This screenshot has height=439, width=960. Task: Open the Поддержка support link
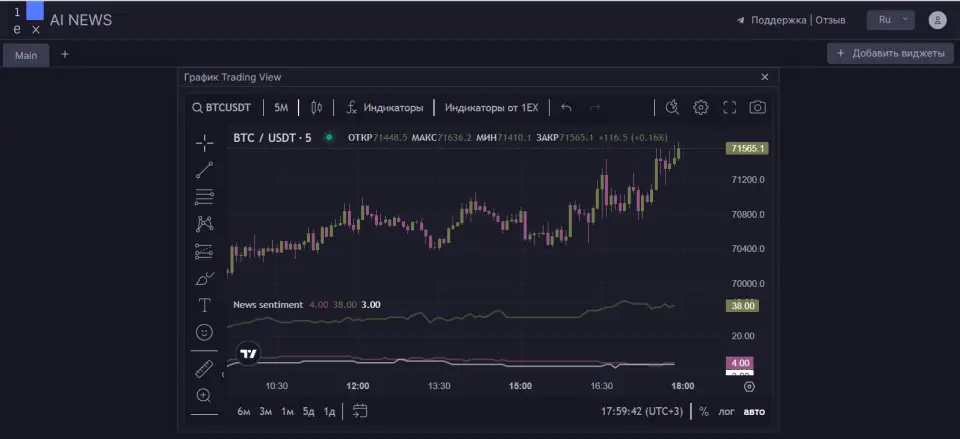[x=778, y=20]
